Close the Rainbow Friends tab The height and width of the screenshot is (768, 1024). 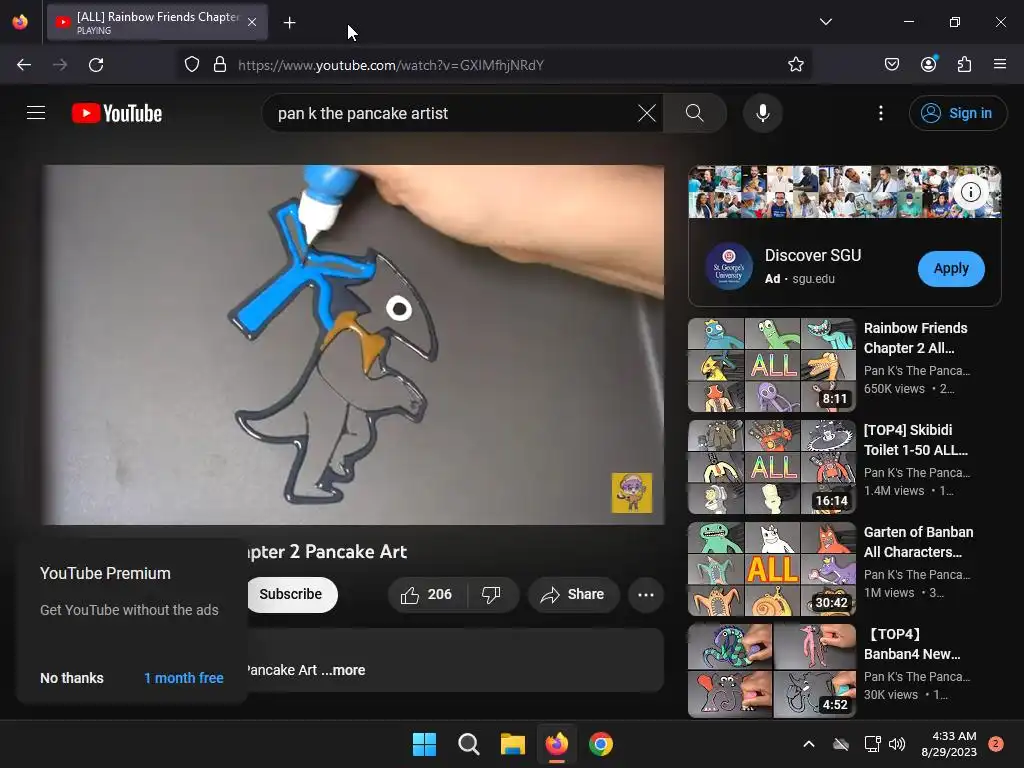click(252, 22)
